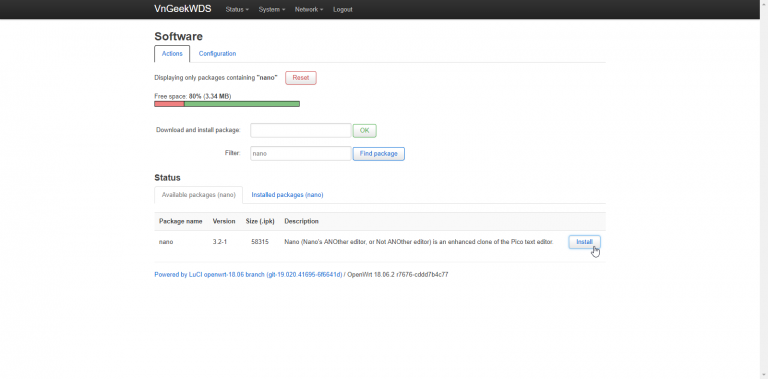Screen dimensions: 768x379
Task: Click the free space usage bar
Action: click(x=227, y=104)
